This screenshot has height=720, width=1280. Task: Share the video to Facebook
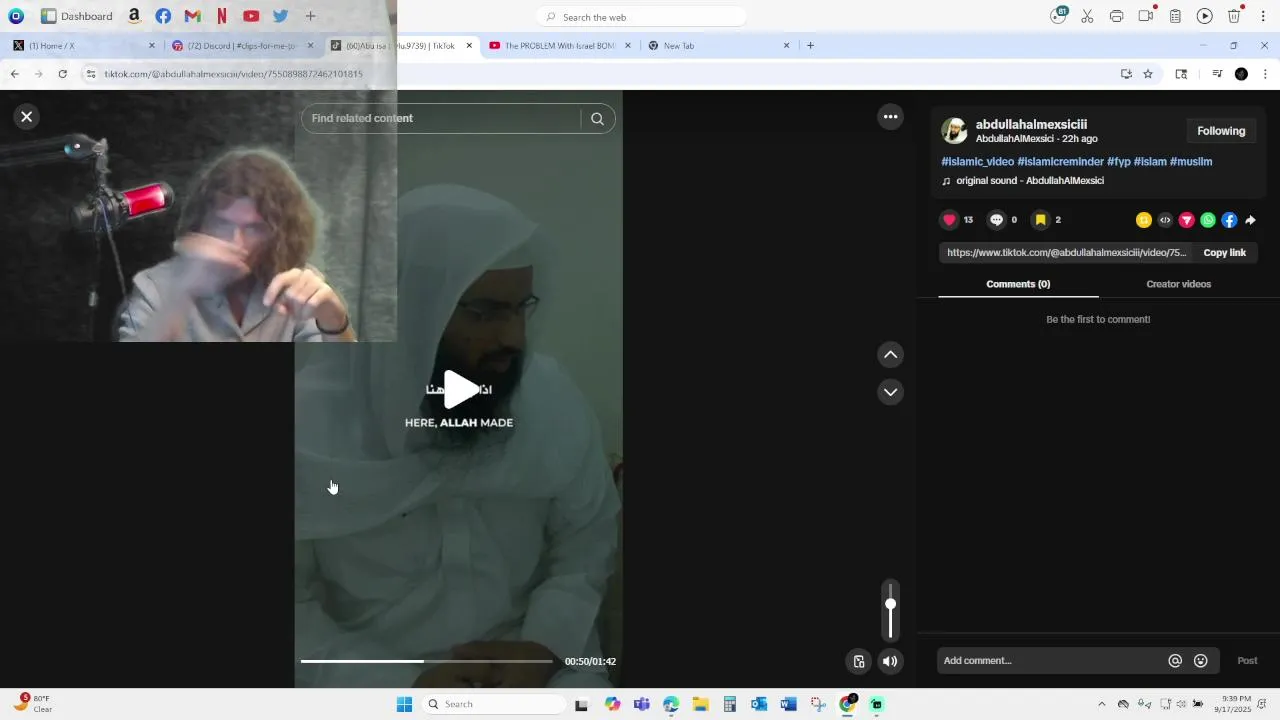1229,220
